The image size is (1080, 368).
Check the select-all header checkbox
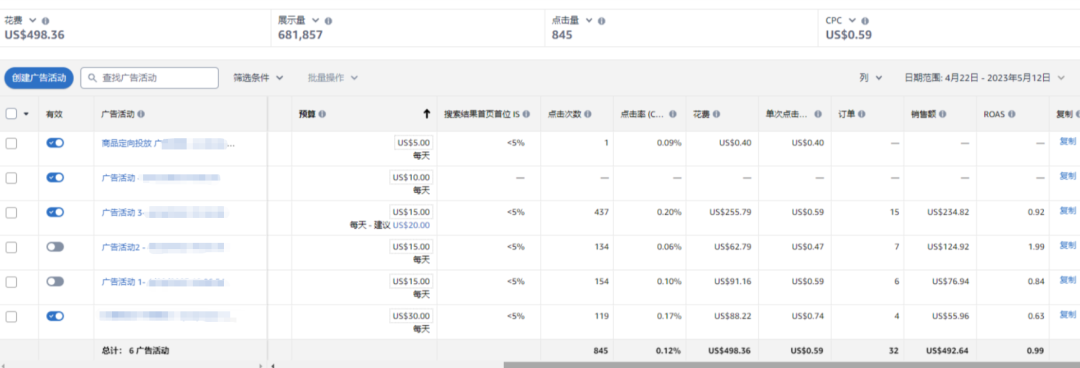point(11,114)
